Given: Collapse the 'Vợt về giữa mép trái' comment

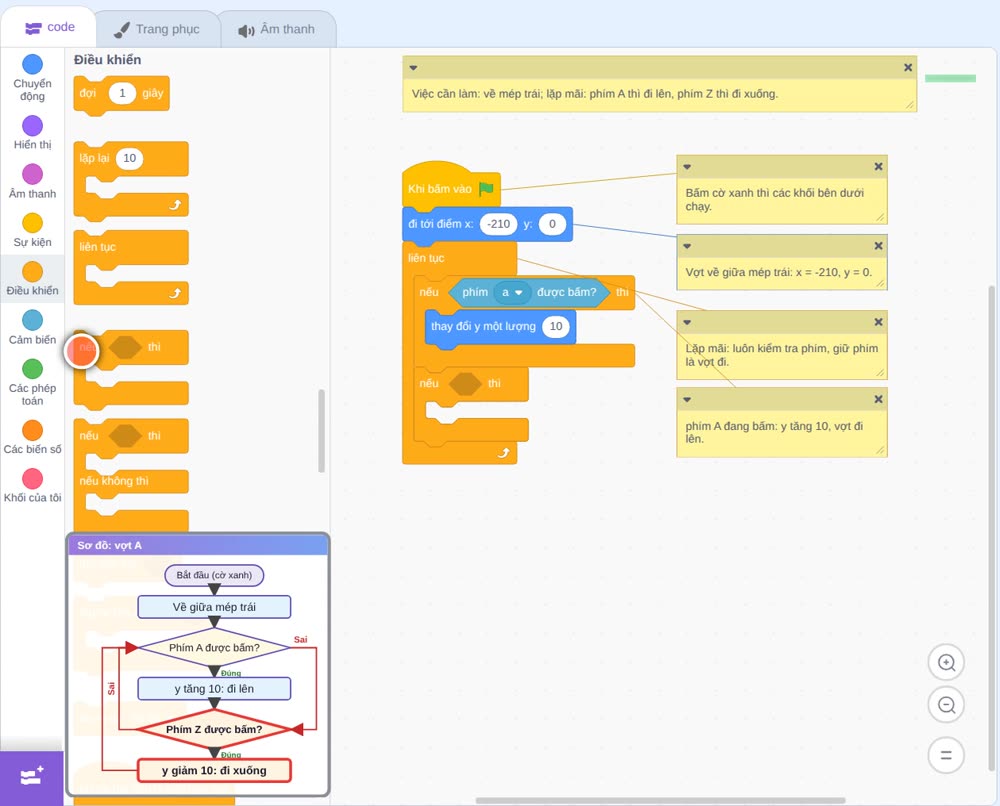Looking at the screenshot, I should [x=687, y=246].
